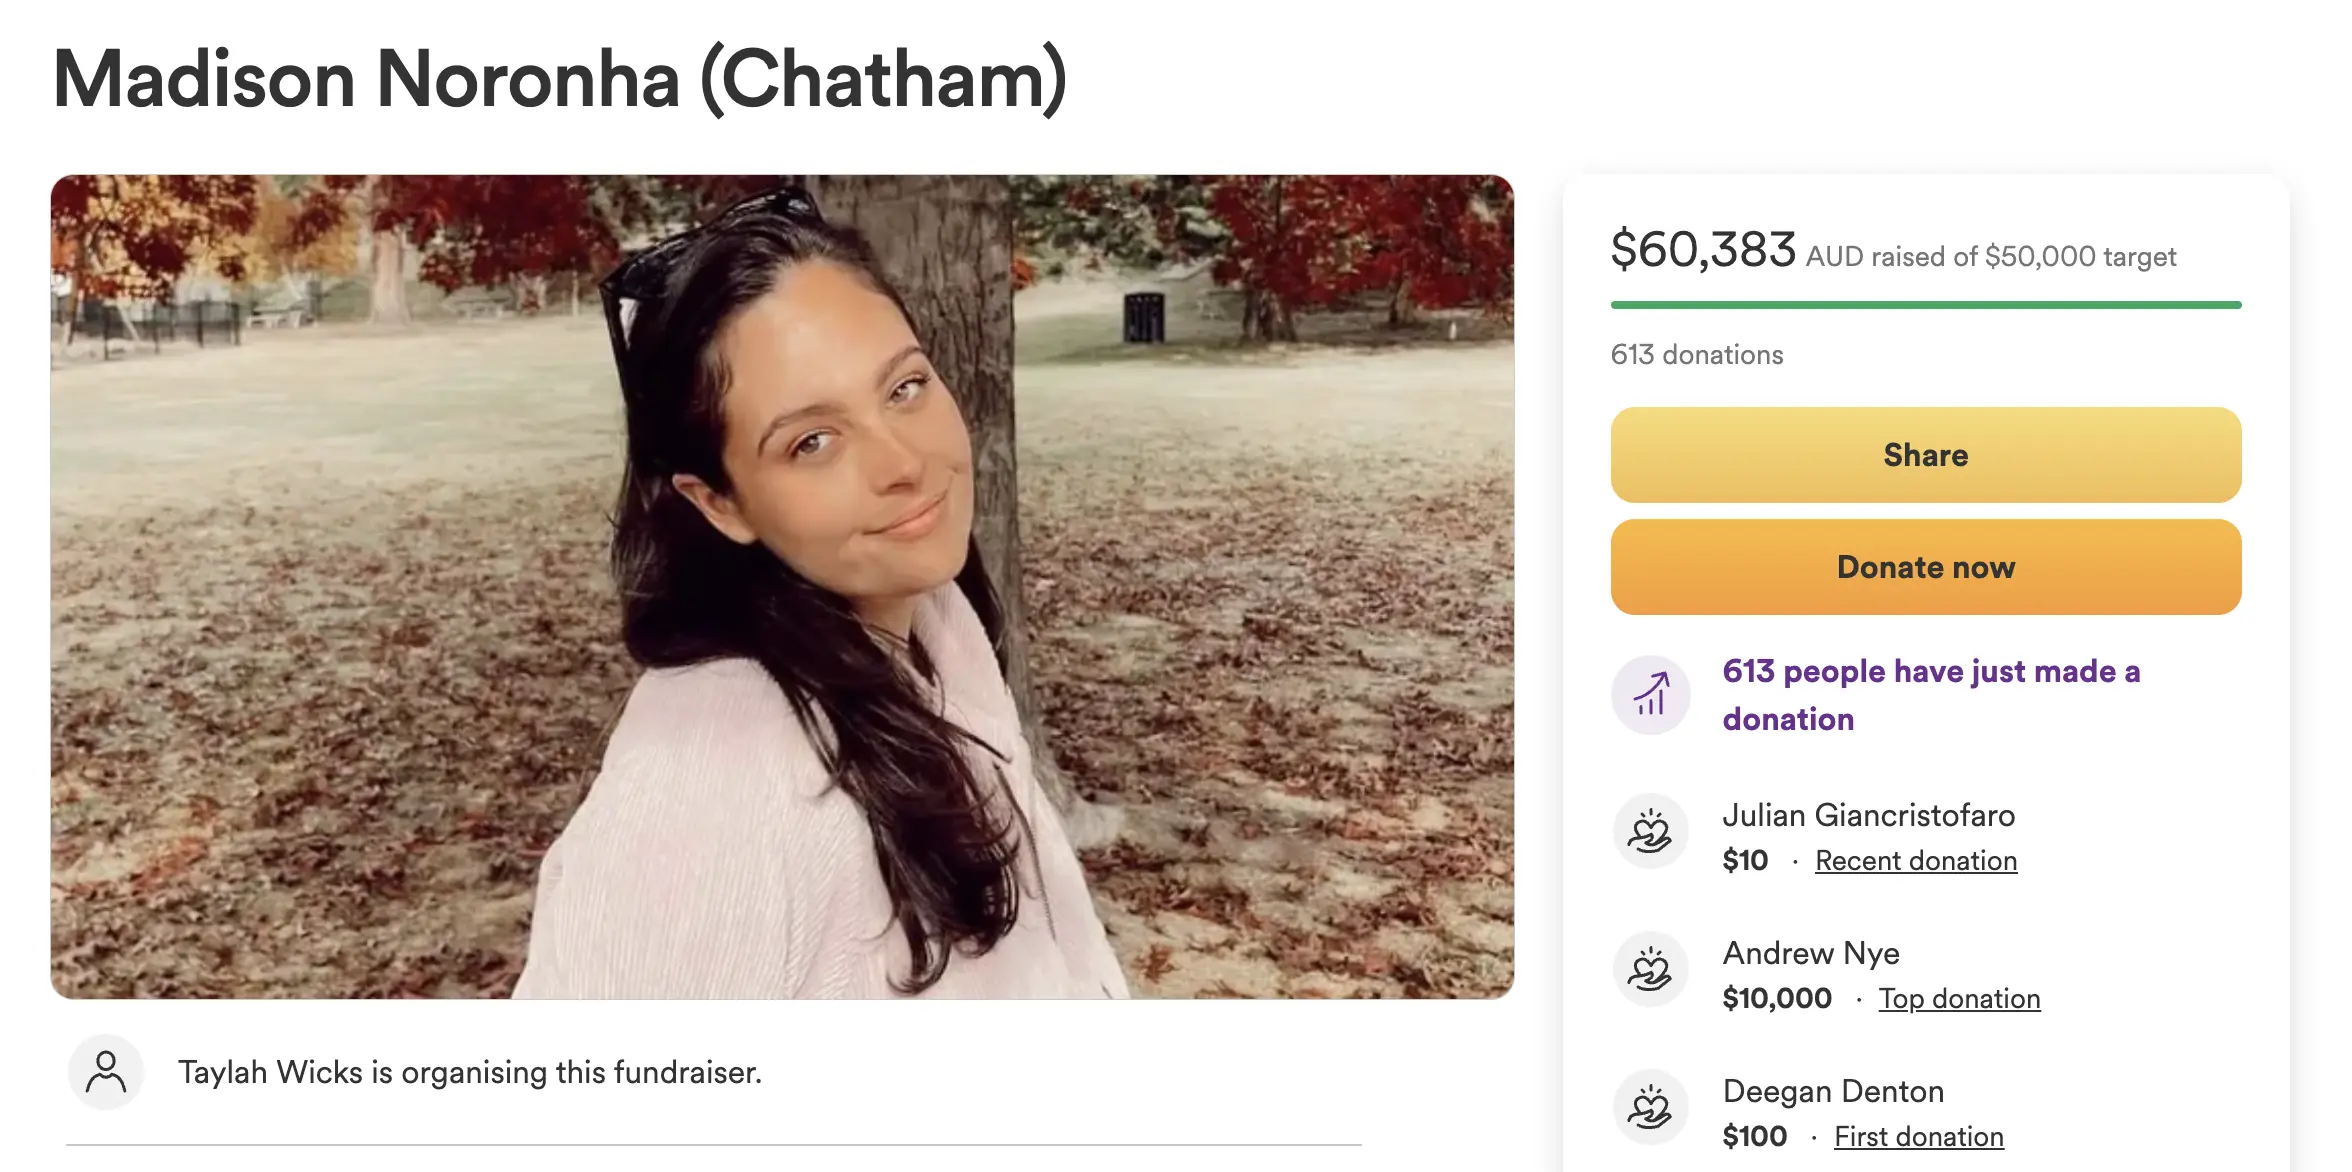Open the Top donation link
The height and width of the screenshot is (1172, 2352).
click(x=1959, y=999)
